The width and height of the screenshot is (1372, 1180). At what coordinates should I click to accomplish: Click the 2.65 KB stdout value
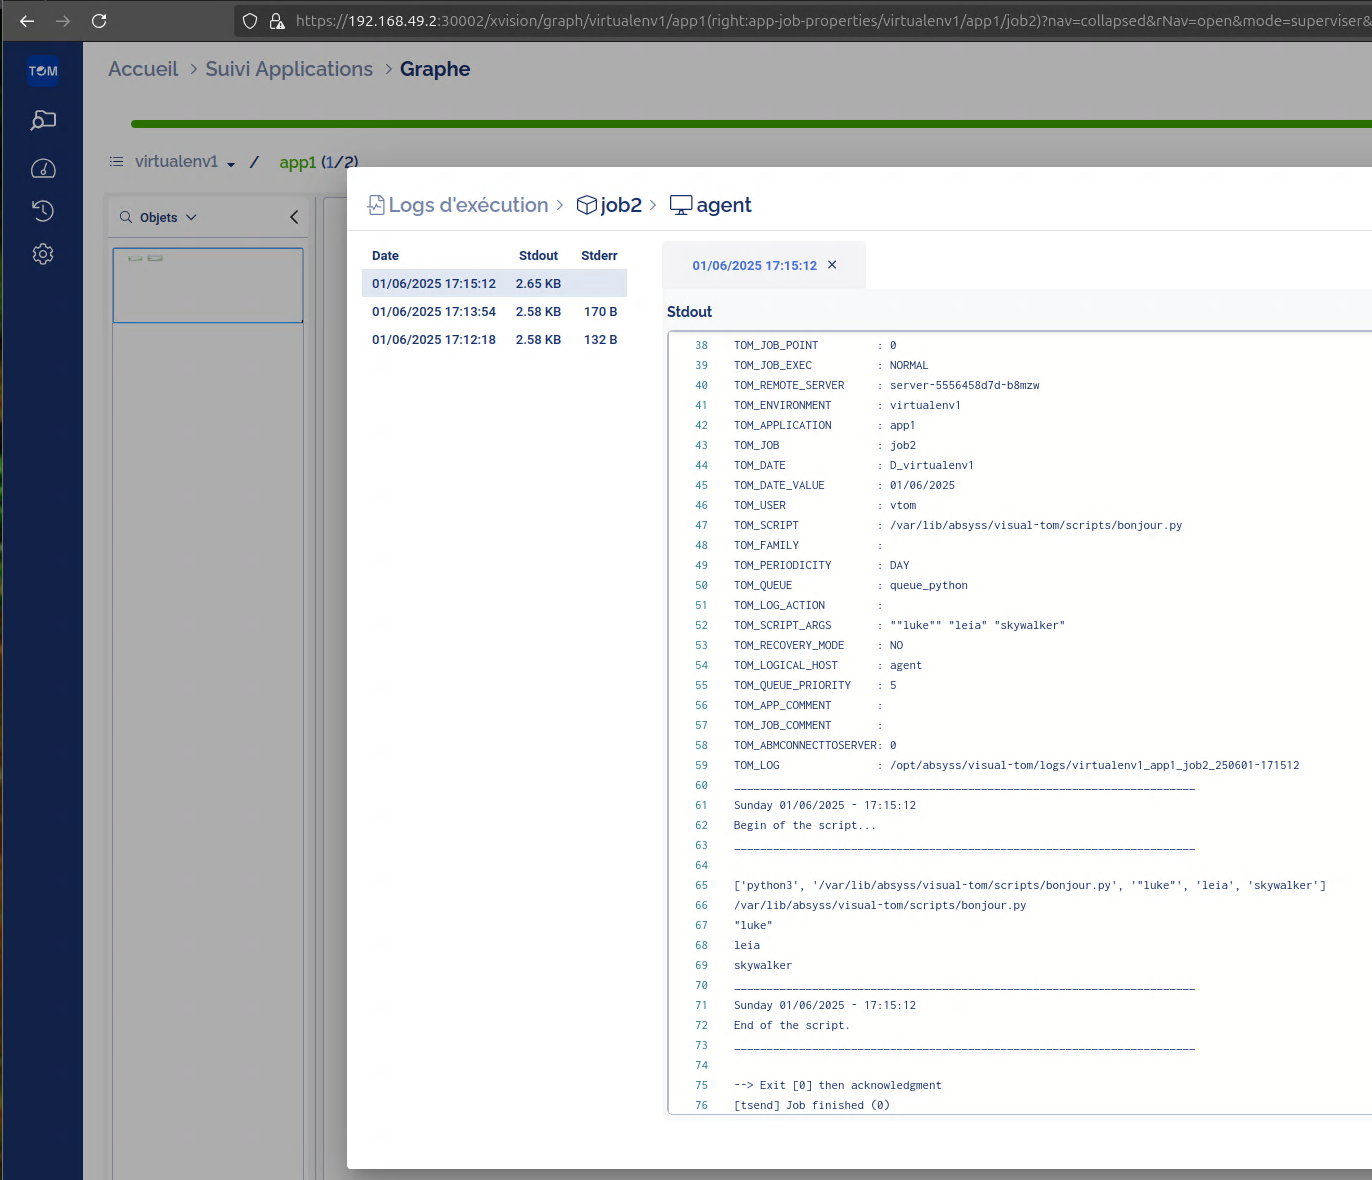(538, 283)
